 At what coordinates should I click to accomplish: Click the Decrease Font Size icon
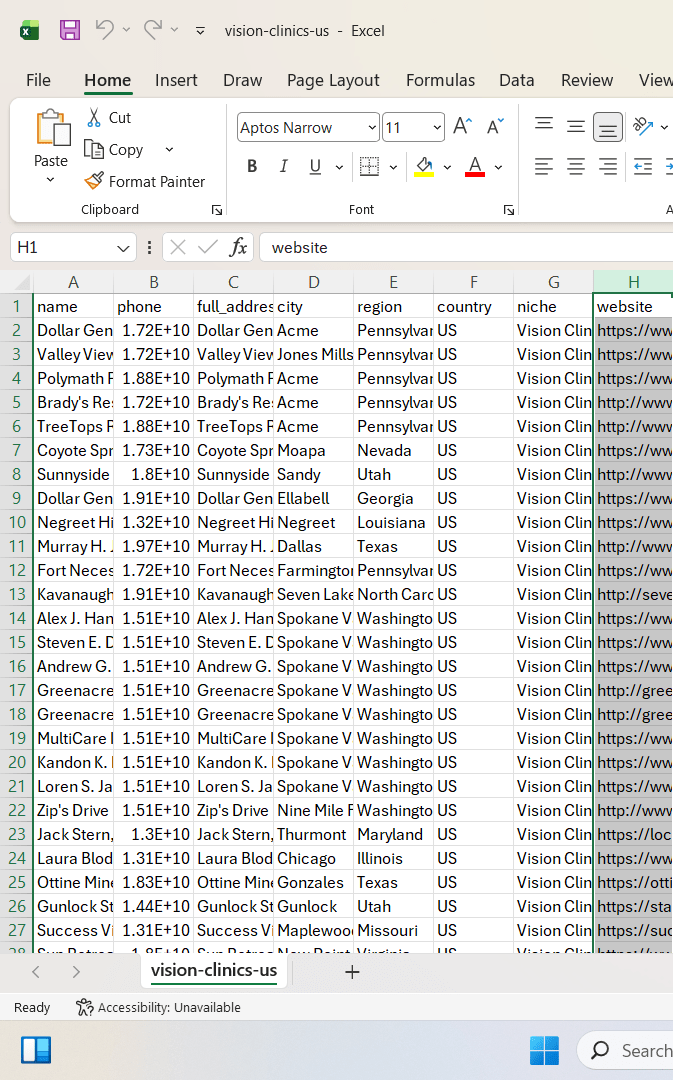[x=495, y=127]
